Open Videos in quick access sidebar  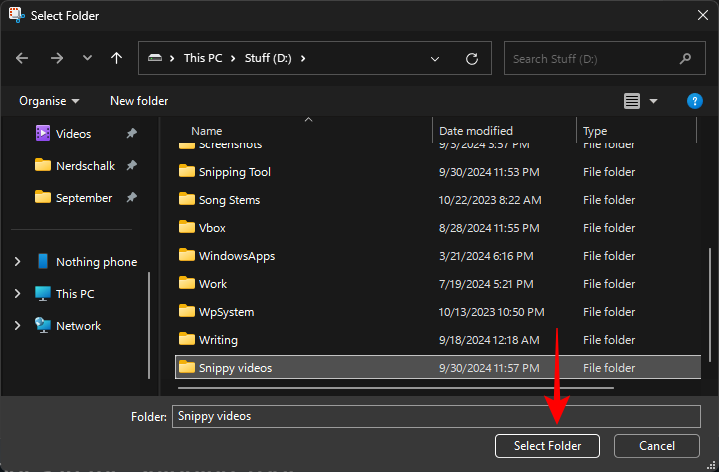73,134
